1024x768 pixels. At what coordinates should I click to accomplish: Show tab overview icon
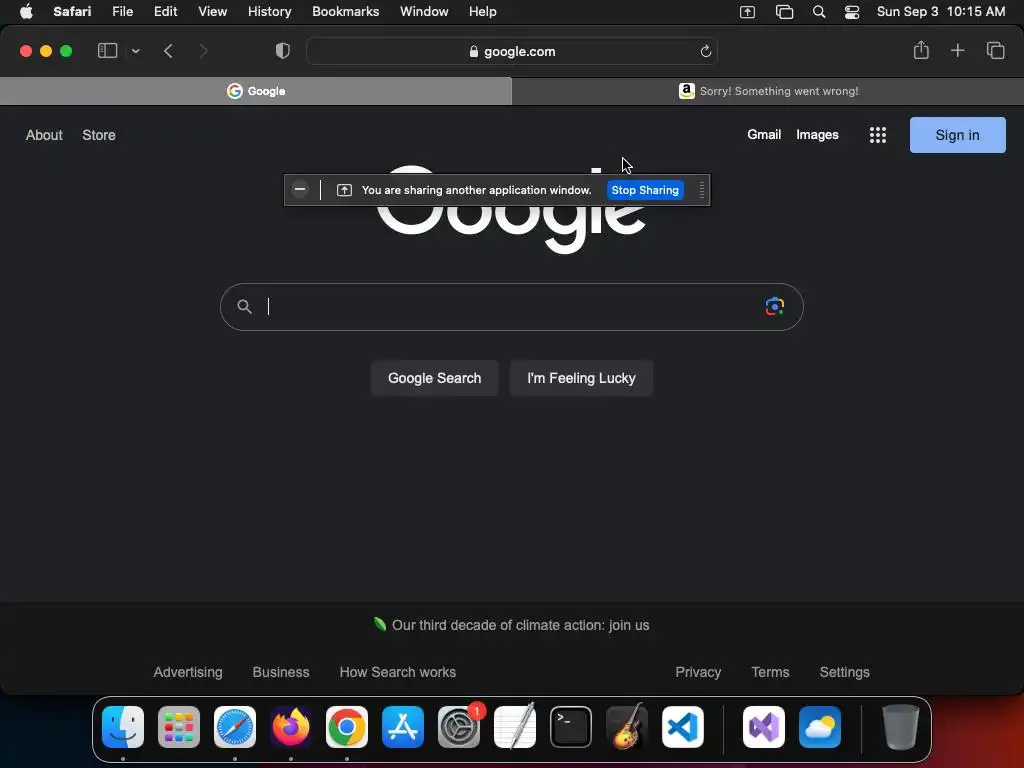pos(995,50)
